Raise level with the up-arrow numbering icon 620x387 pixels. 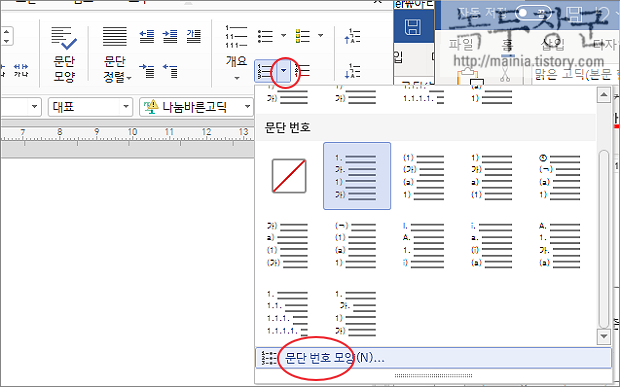tap(352, 36)
